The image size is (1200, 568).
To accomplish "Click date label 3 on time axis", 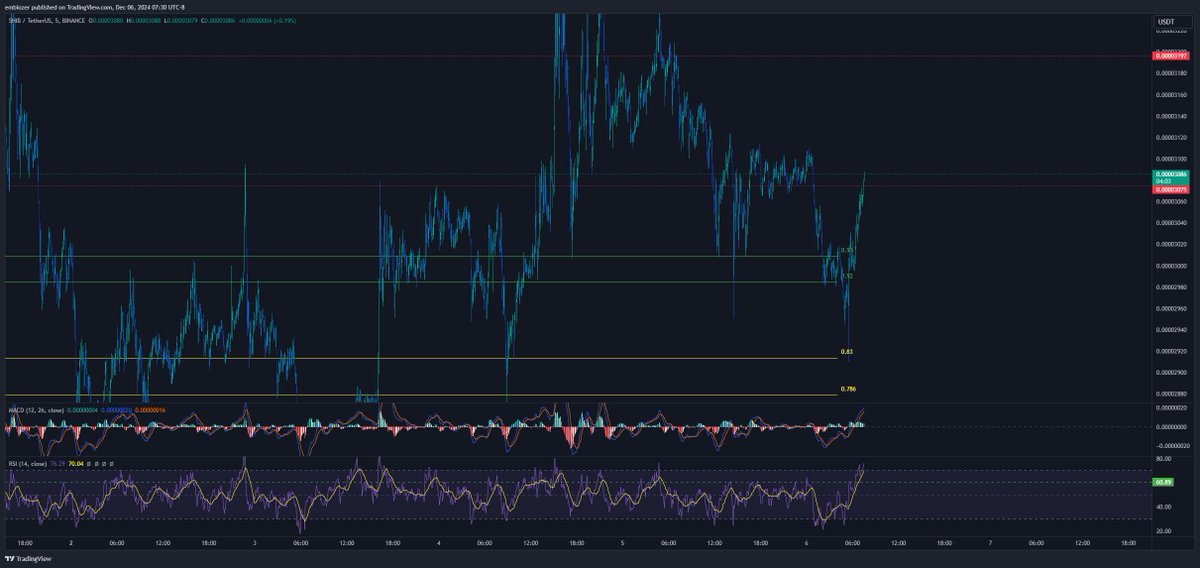I will pyautogui.click(x=255, y=543).
